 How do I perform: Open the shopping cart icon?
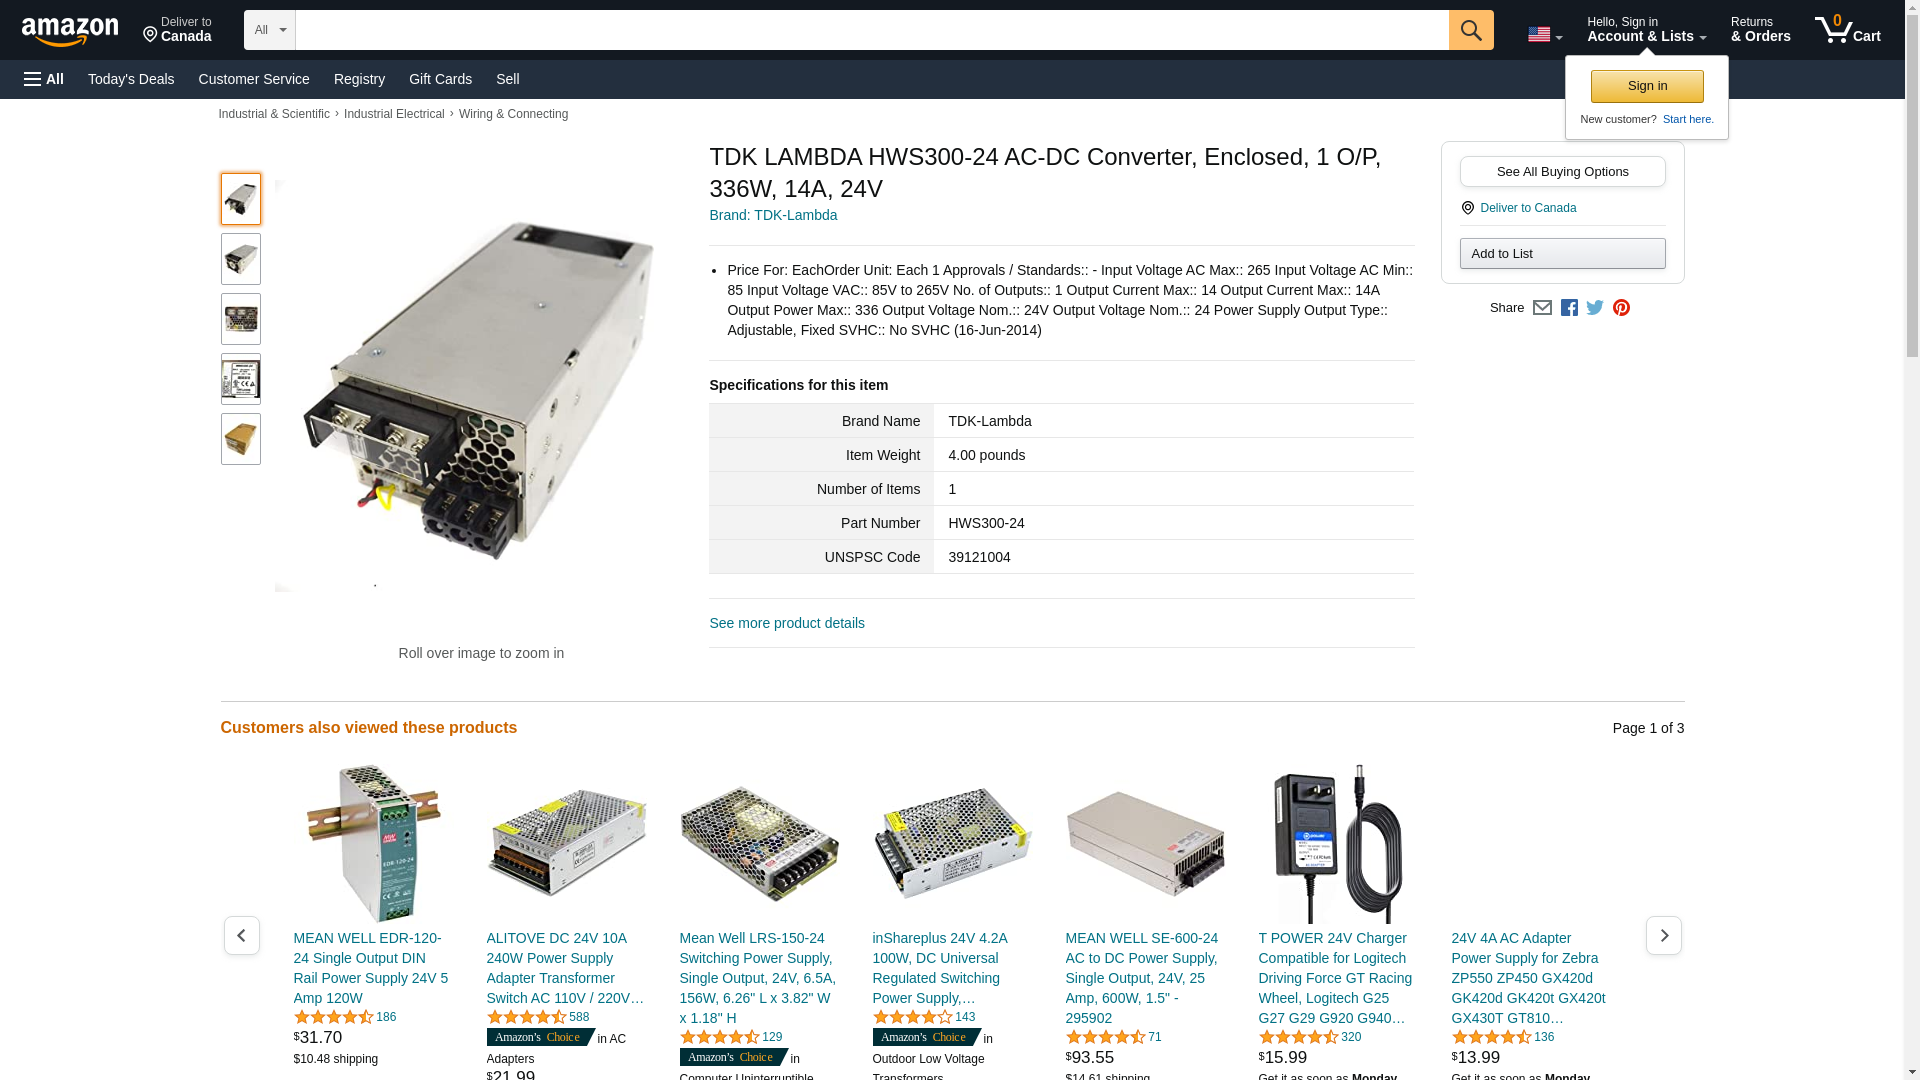[1848, 30]
